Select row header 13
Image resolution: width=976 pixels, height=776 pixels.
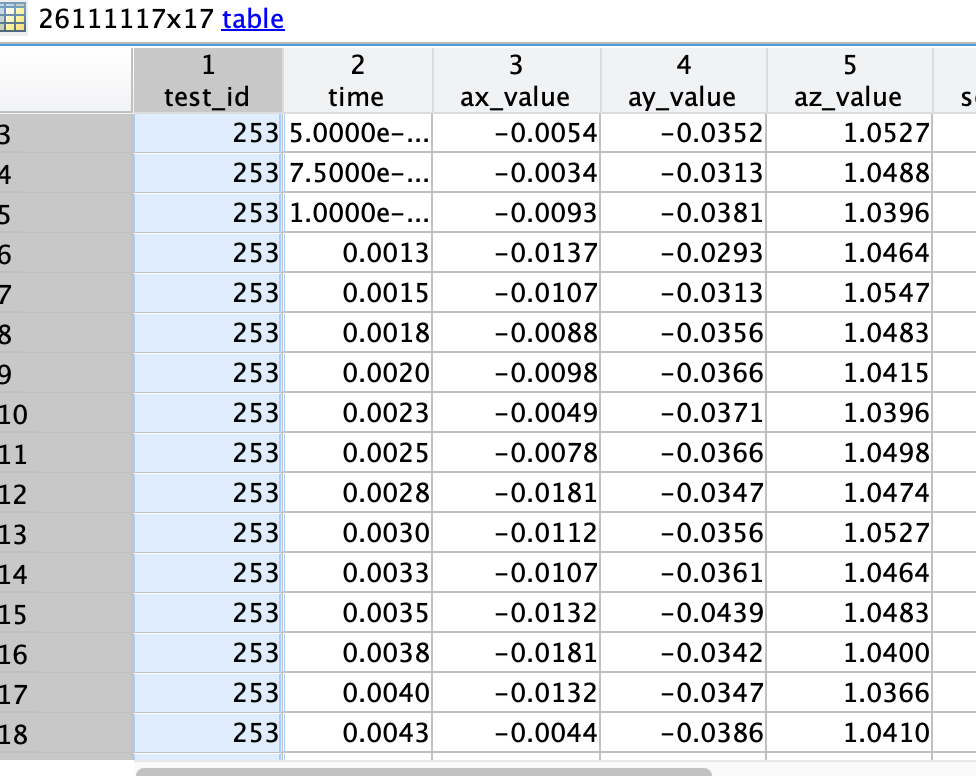pos(67,533)
